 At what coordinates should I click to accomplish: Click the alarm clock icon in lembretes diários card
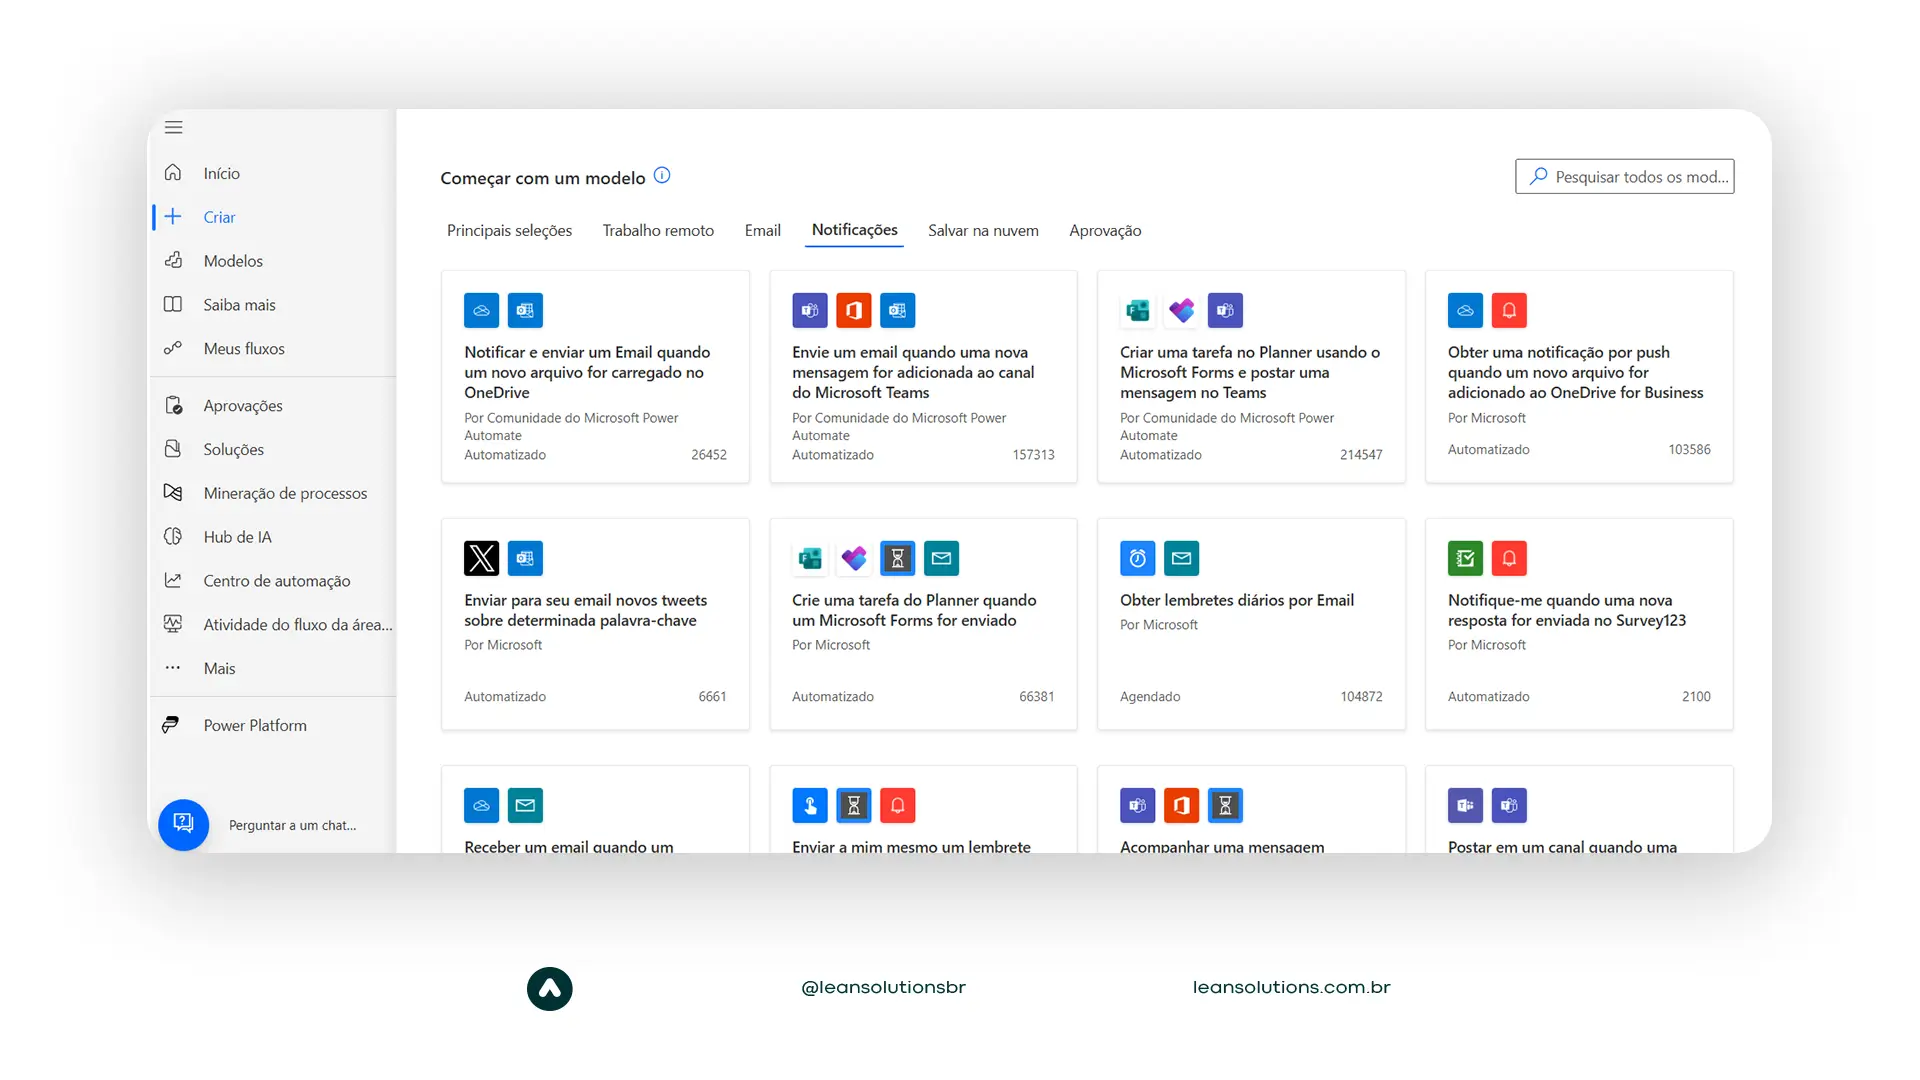point(1137,558)
